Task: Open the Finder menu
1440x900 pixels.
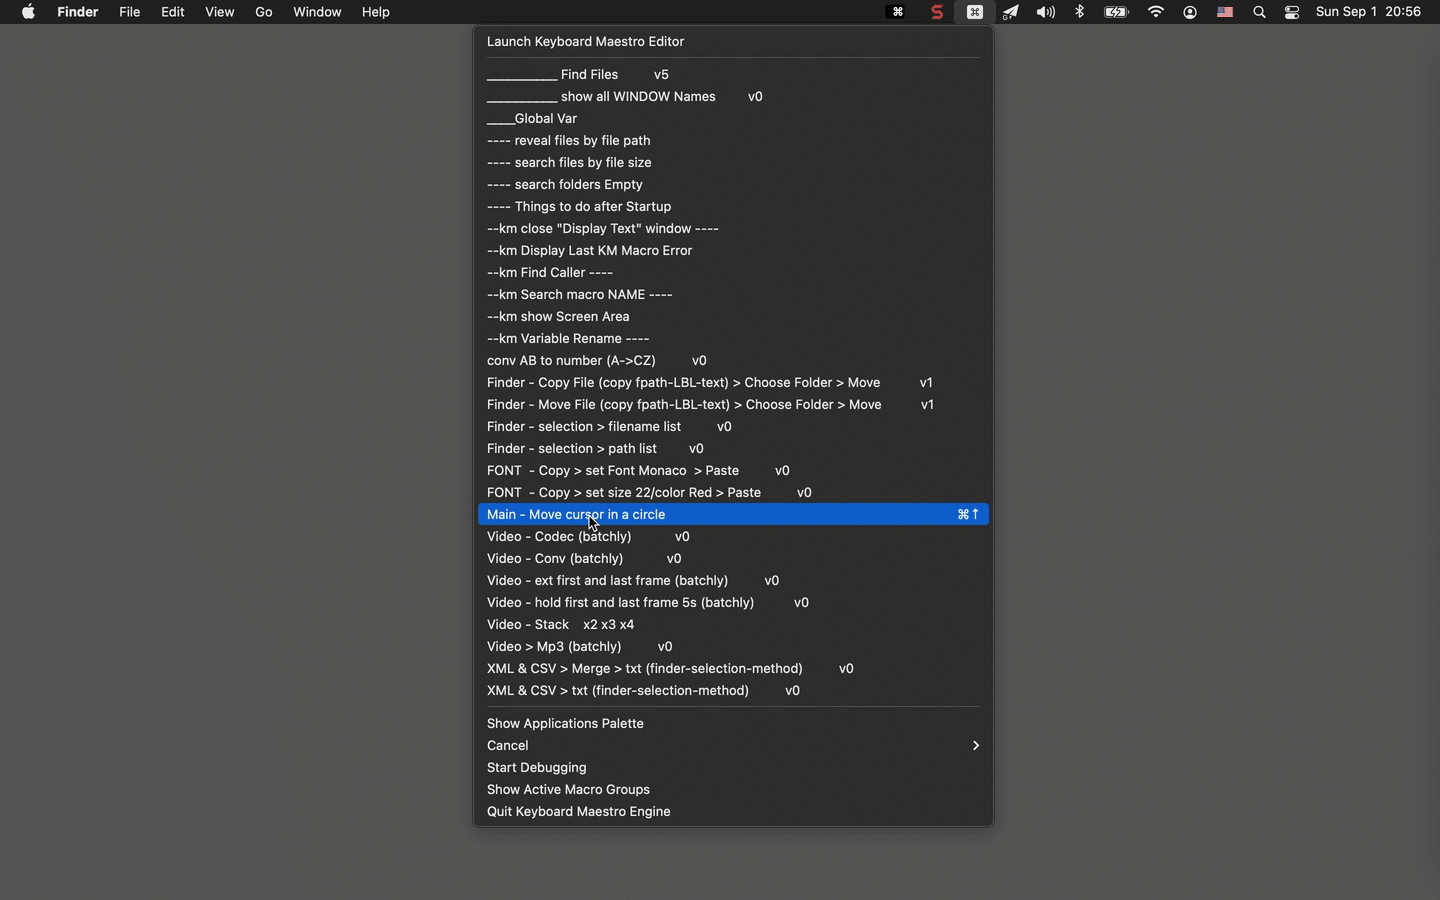Action: click(x=78, y=12)
